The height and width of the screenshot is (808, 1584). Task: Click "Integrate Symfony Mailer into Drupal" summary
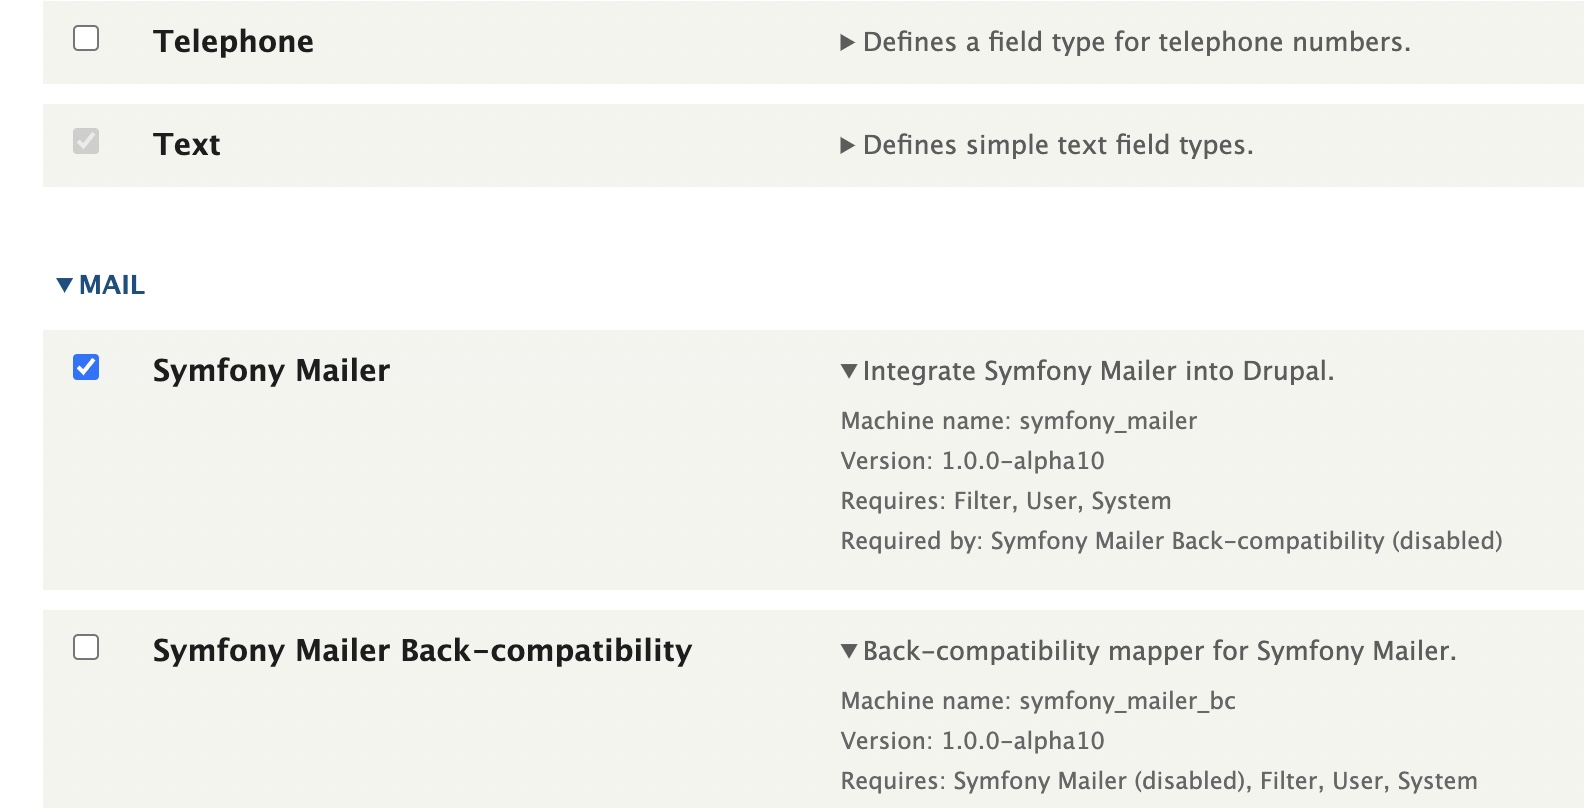click(1098, 371)
